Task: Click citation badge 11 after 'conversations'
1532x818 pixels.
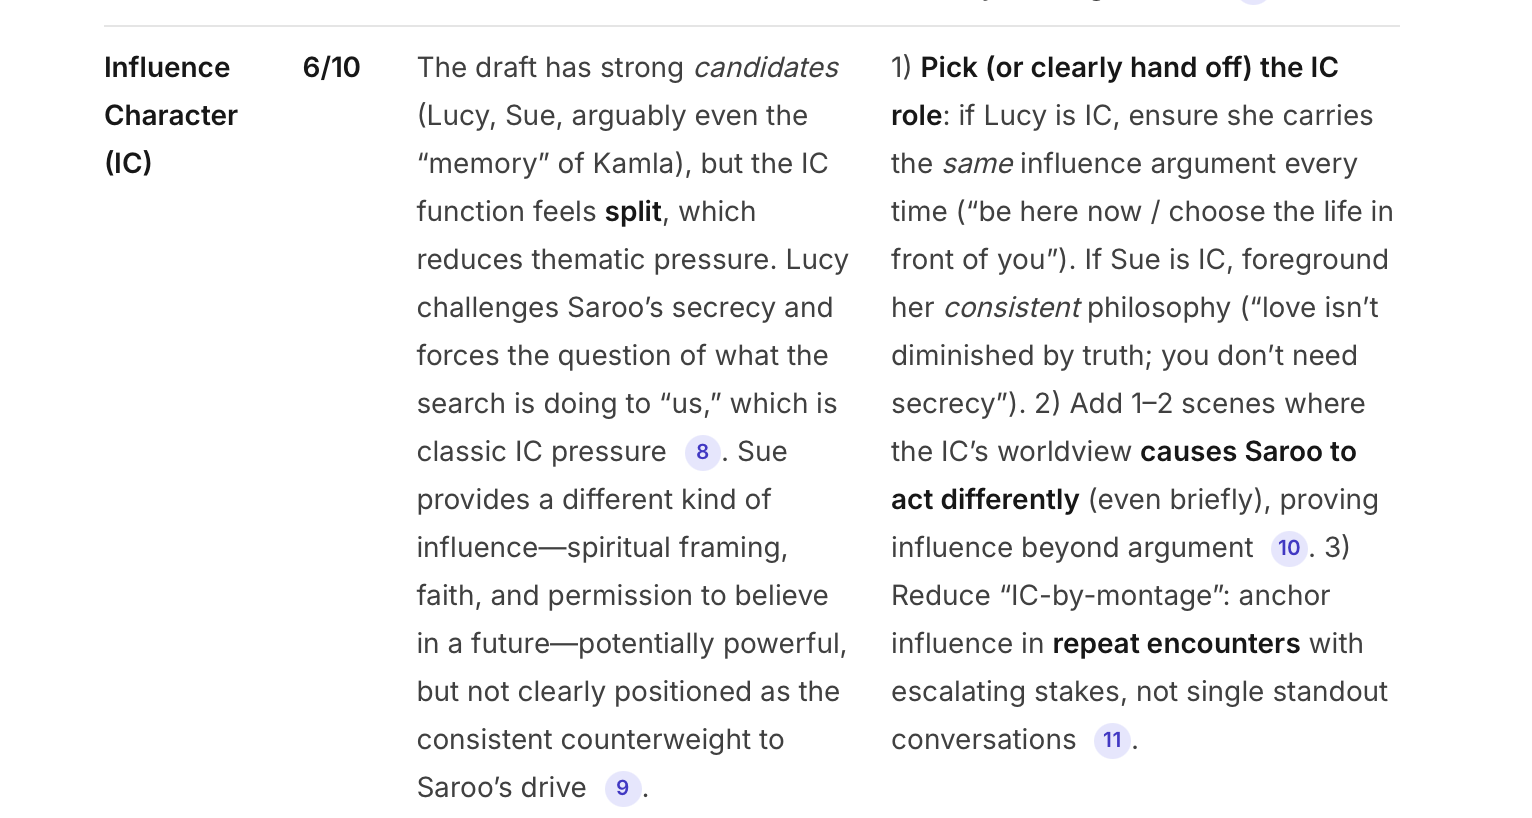Action: [1111, 740]
